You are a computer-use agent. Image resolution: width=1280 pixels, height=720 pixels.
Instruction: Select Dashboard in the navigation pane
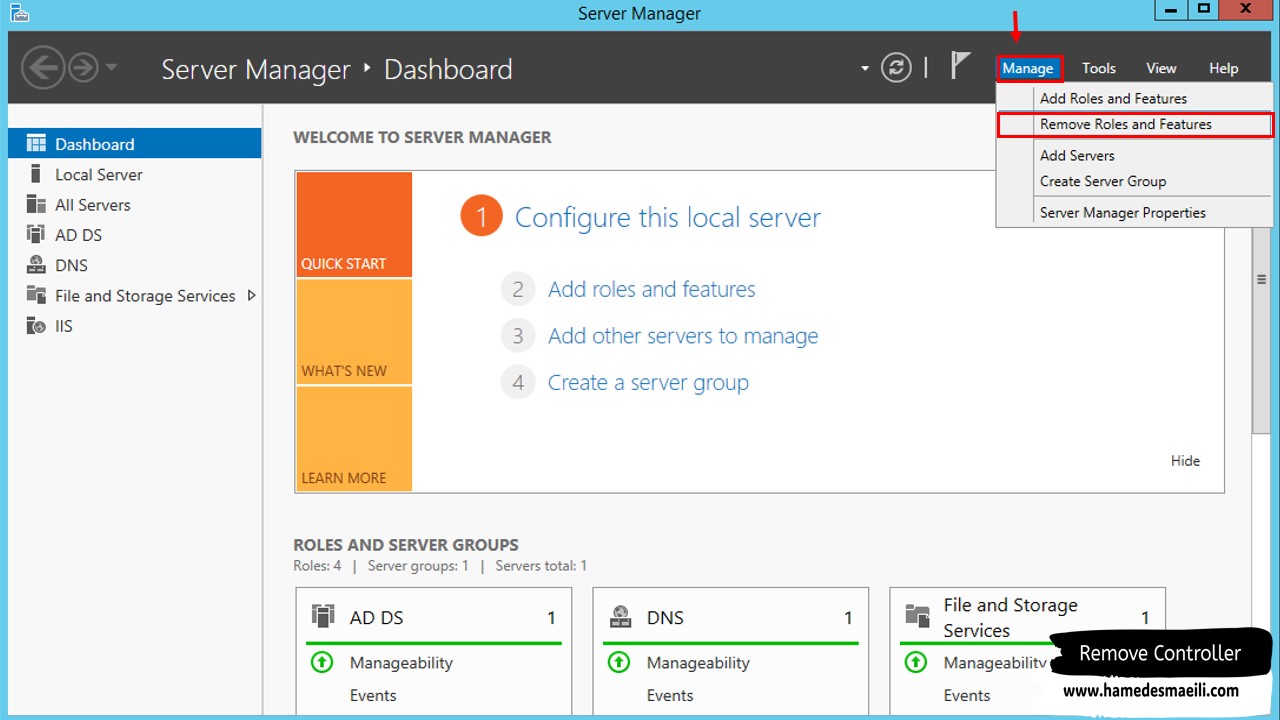(x=134, y=144)
